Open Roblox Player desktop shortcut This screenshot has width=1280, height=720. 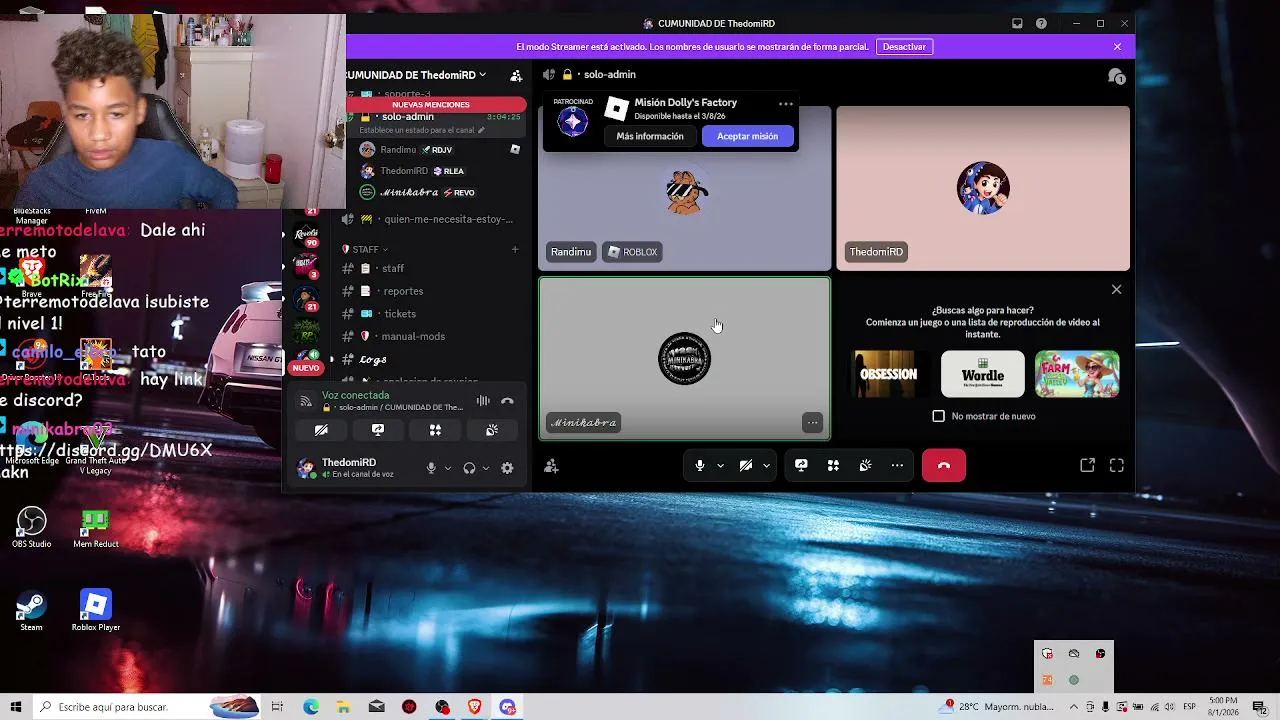click(95, 611)
